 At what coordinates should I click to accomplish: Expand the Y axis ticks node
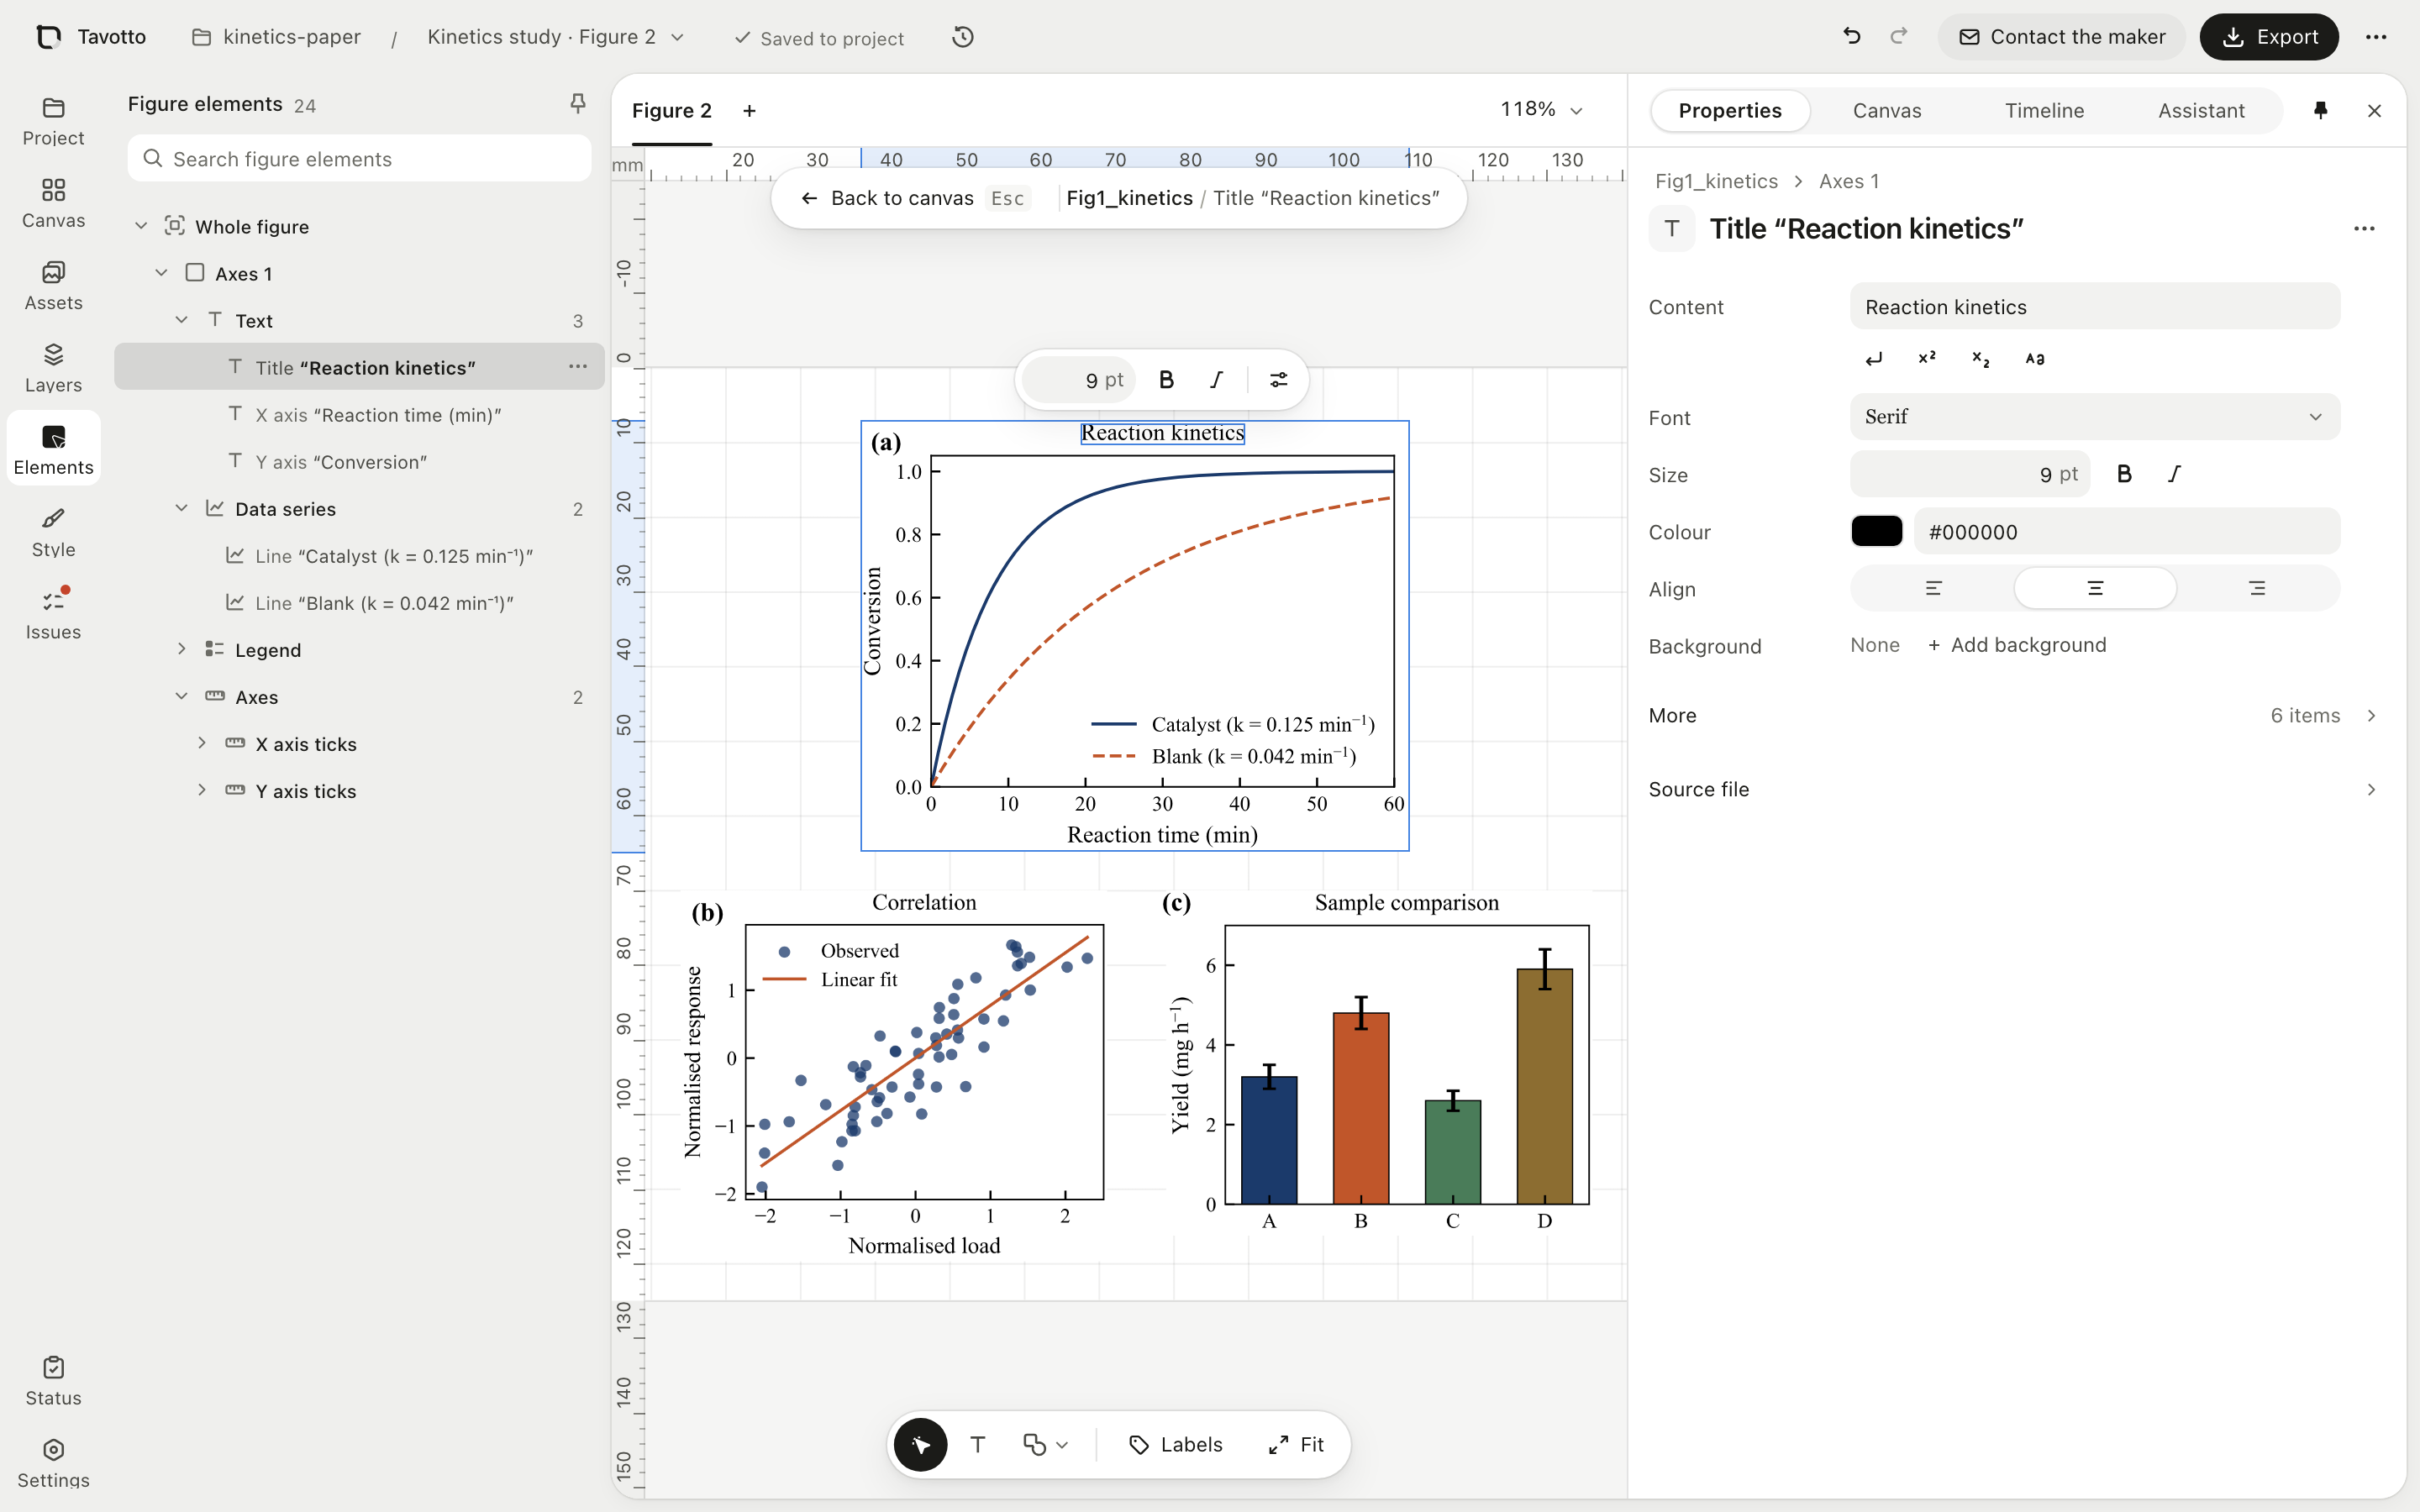[x=202, y=790]
